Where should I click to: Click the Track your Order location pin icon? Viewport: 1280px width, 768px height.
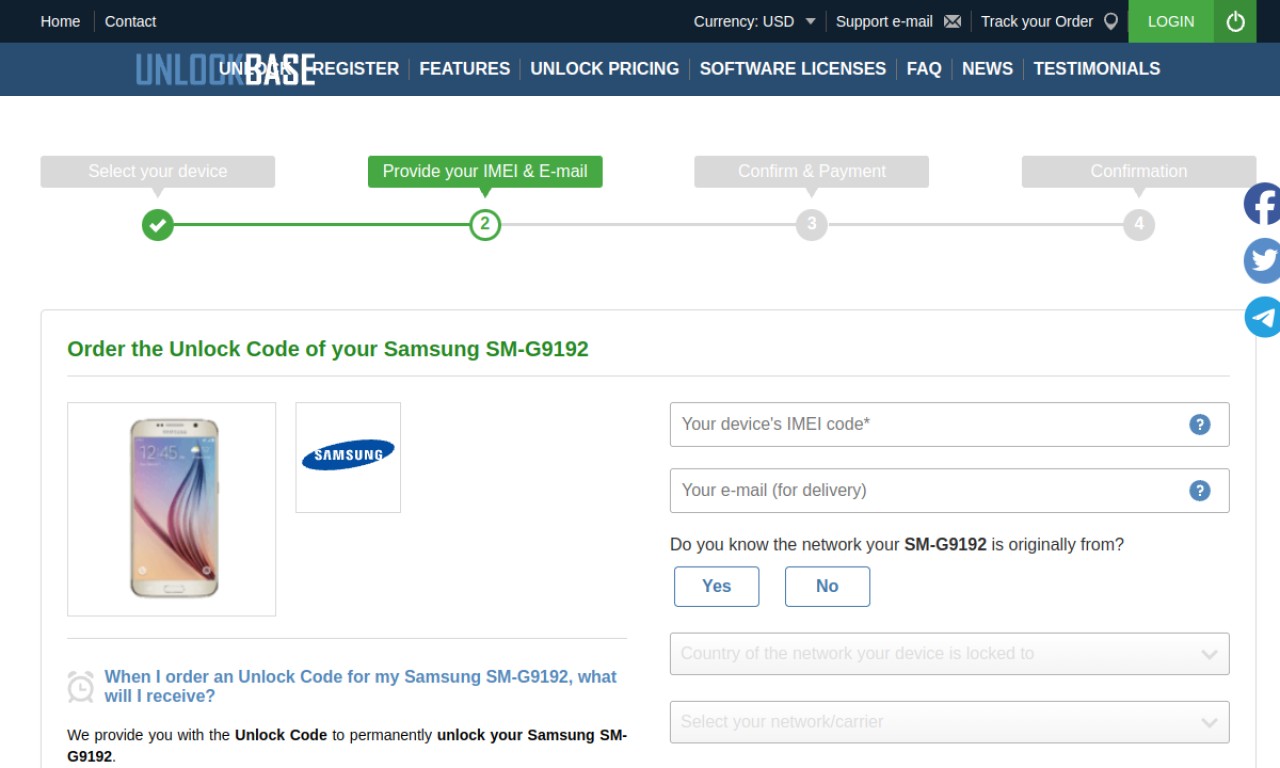point(1110,21)
